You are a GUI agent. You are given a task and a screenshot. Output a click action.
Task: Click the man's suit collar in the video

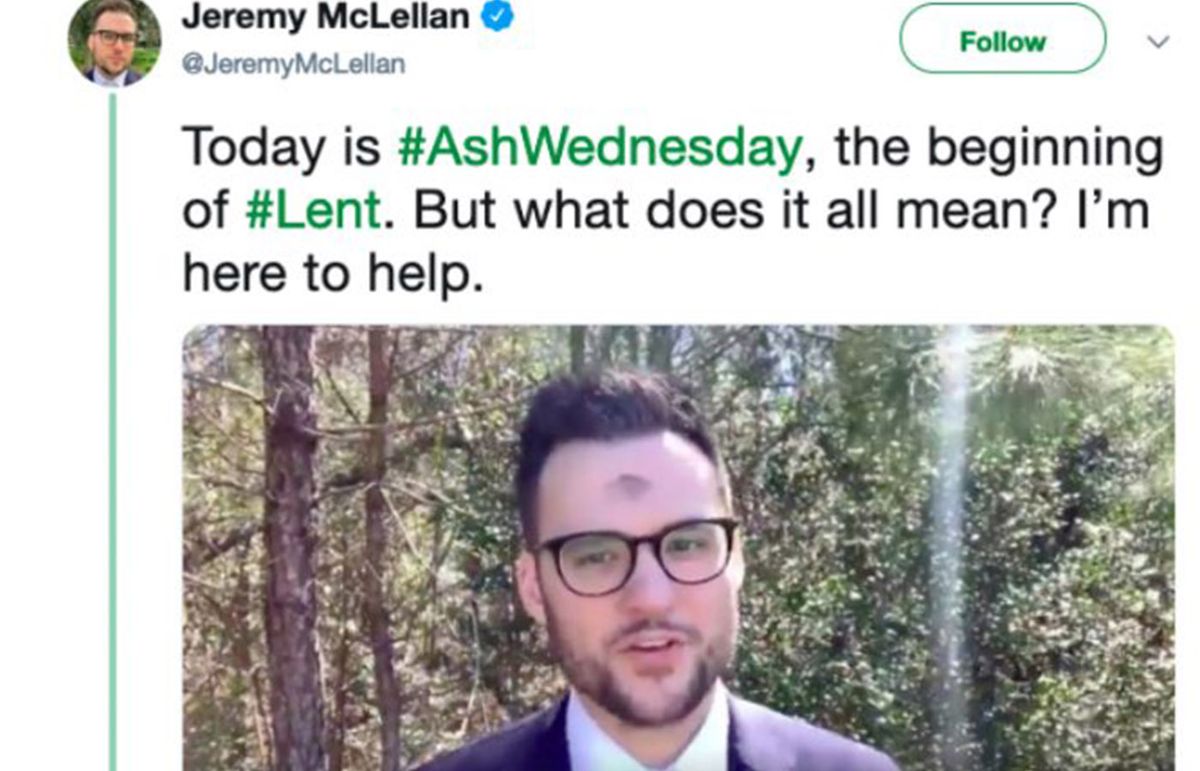tap(648, 738)
